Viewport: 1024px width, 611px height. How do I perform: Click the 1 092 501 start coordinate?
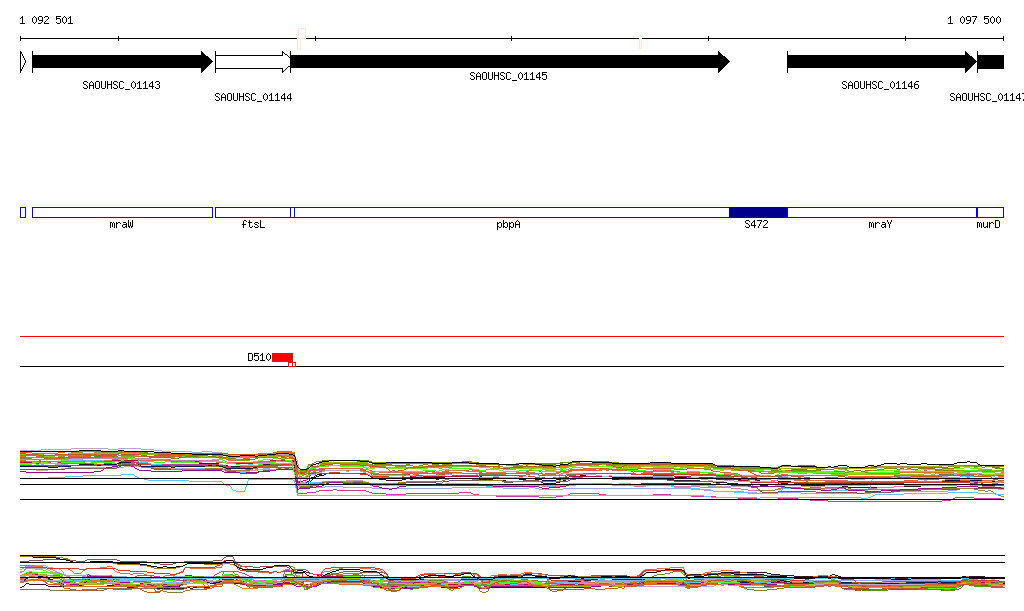click(46, 20)
